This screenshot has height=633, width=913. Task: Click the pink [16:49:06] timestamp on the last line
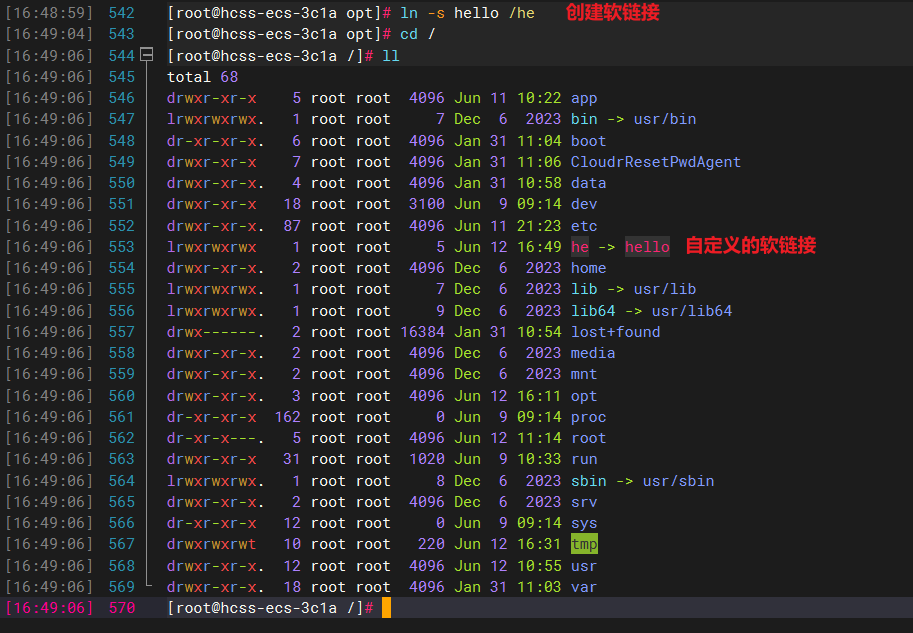(x=49, y=608)
